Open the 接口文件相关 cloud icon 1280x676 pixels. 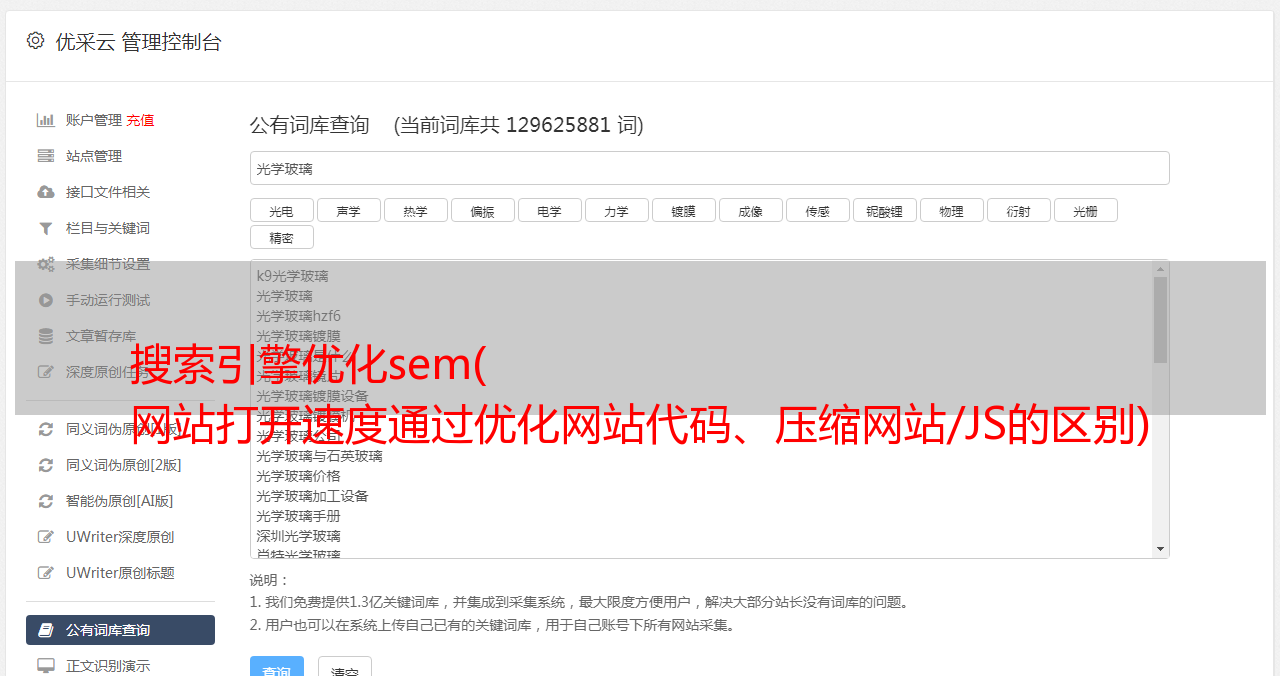click(46, 192)
